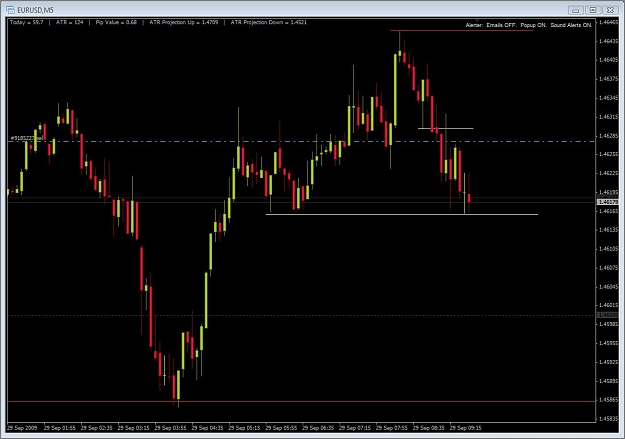
Task: Click the 'Pip Value = 0.68' readout
Action: pos(116,22)
